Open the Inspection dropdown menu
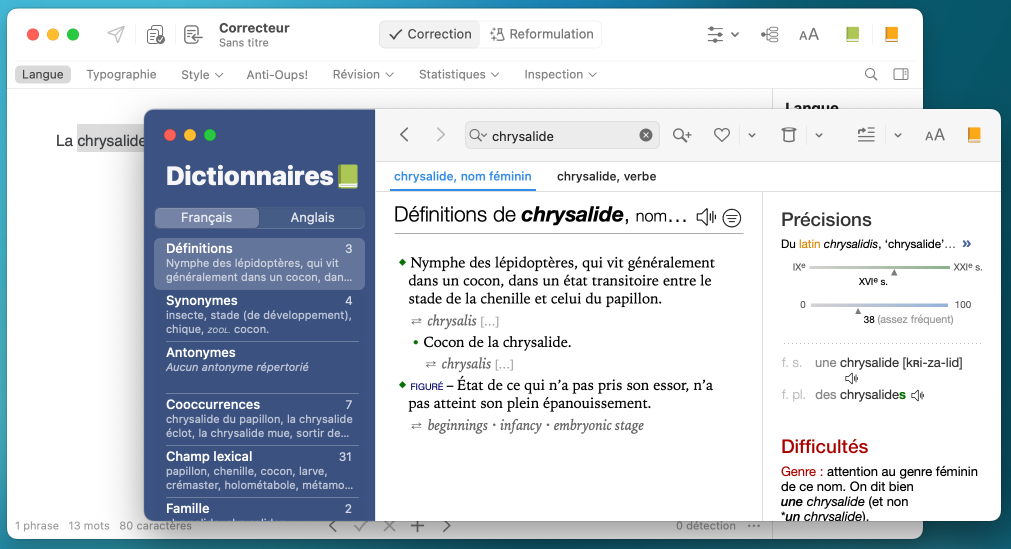This screenshot has height=549, width=1011. tap(560, 75)
